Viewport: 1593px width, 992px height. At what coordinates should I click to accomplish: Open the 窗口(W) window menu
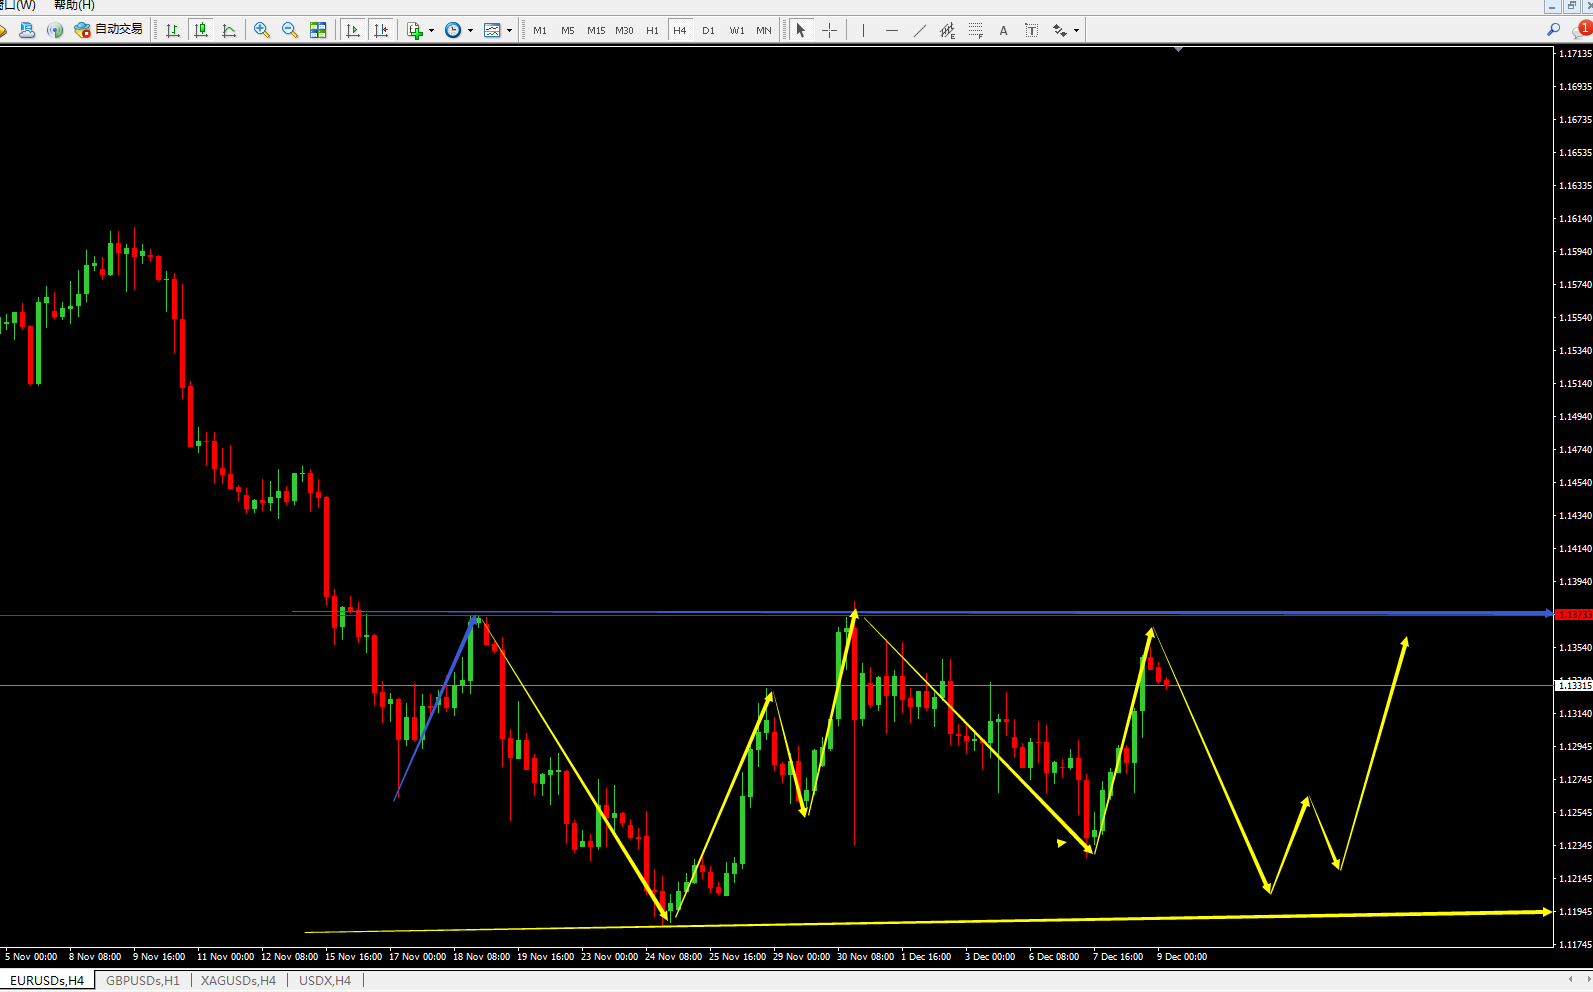[x=18, y=6]
